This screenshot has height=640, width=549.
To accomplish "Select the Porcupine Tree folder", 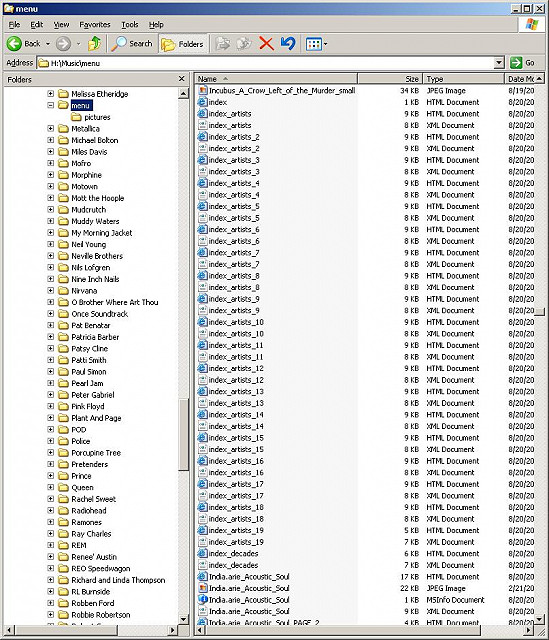I will coord(96,453).
